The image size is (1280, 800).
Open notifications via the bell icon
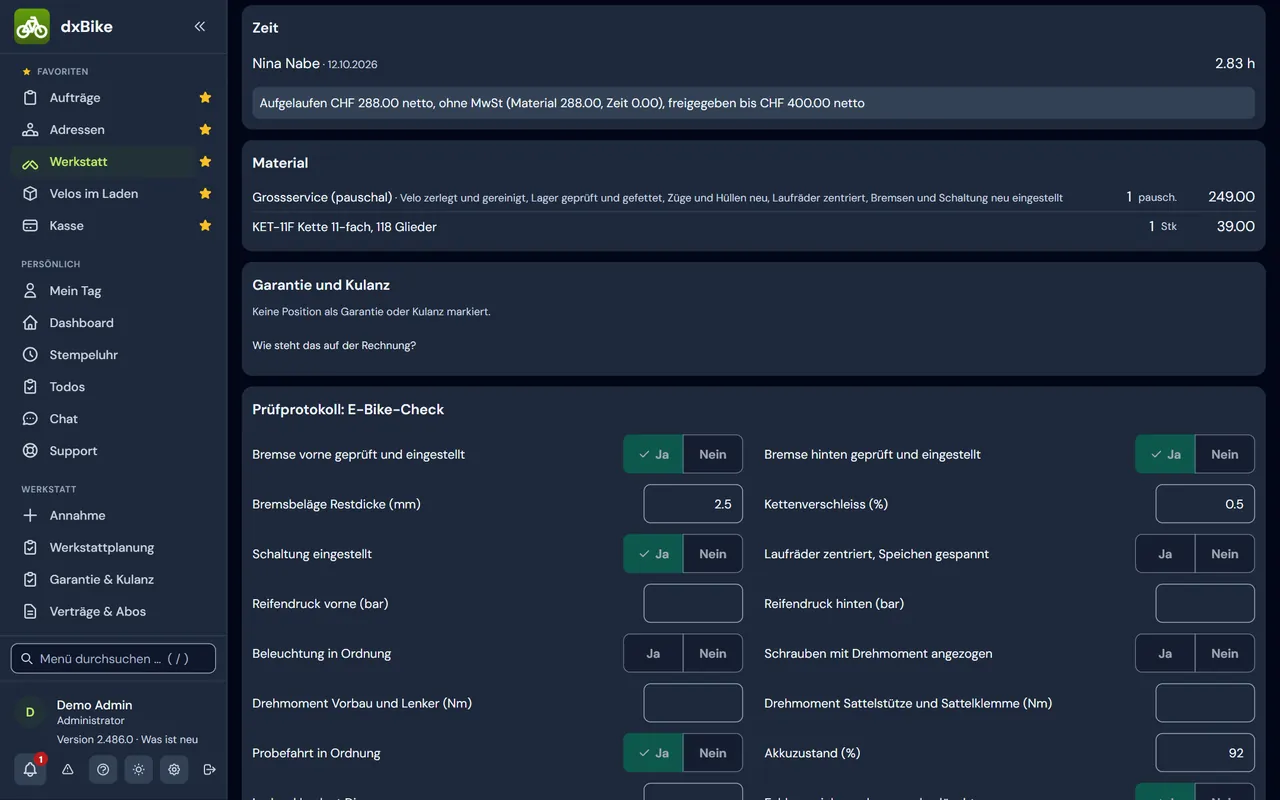30,769
